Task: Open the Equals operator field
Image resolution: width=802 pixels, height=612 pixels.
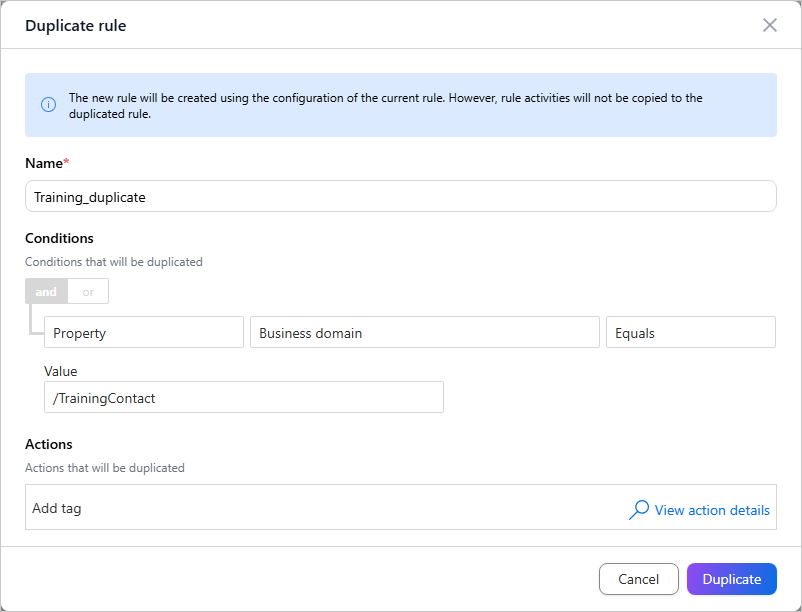Action: [x=690, y=332]
